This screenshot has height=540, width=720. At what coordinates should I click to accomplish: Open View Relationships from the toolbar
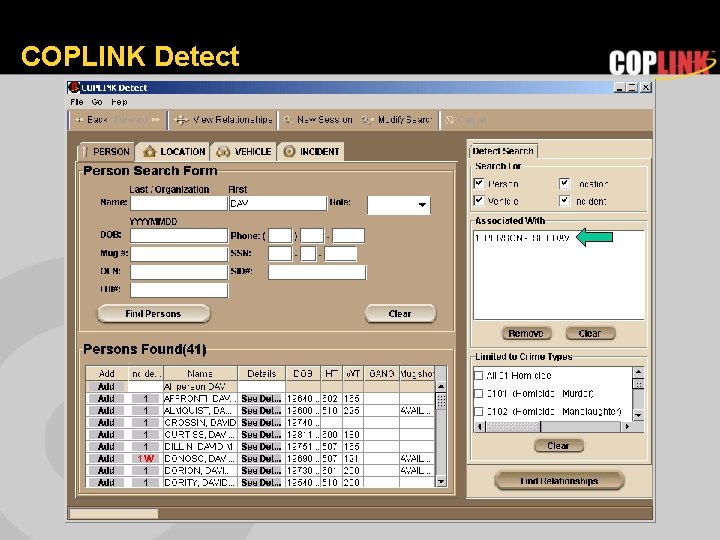point(224,120)
